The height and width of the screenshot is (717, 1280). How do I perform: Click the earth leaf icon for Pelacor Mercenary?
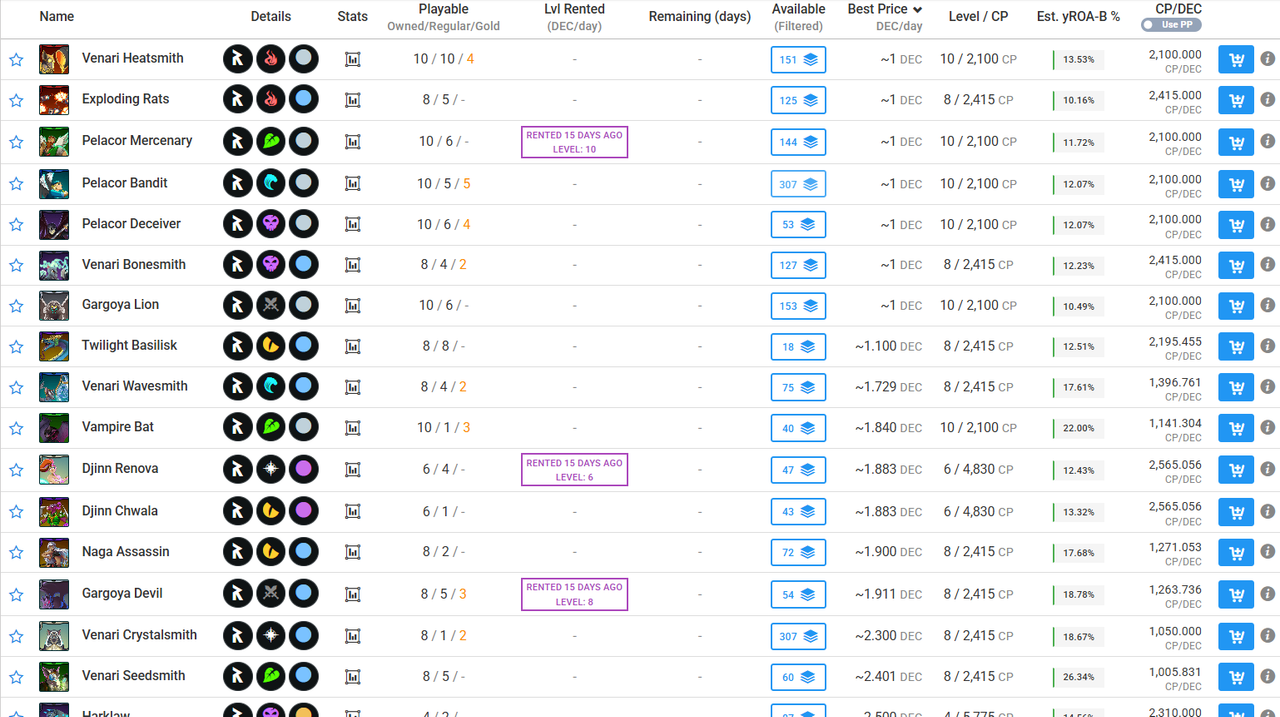pos(271,142)
